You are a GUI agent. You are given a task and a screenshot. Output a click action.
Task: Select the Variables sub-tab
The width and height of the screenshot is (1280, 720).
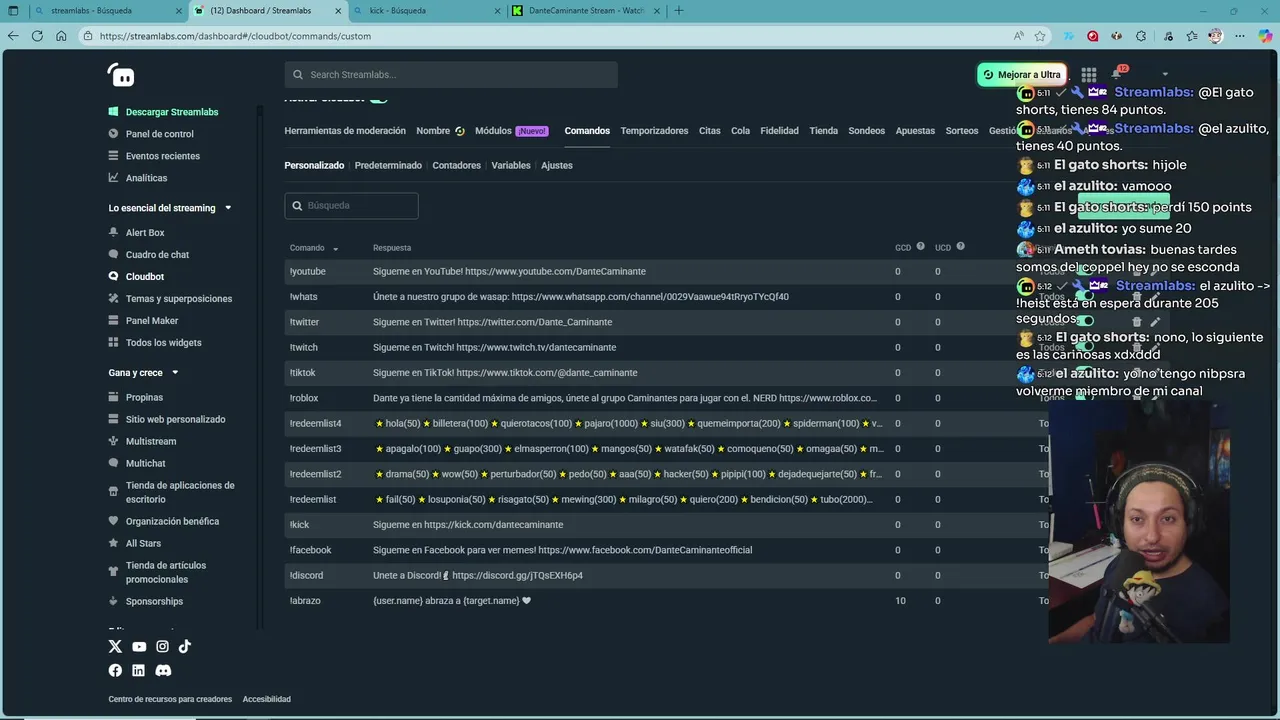pos(511,165)
